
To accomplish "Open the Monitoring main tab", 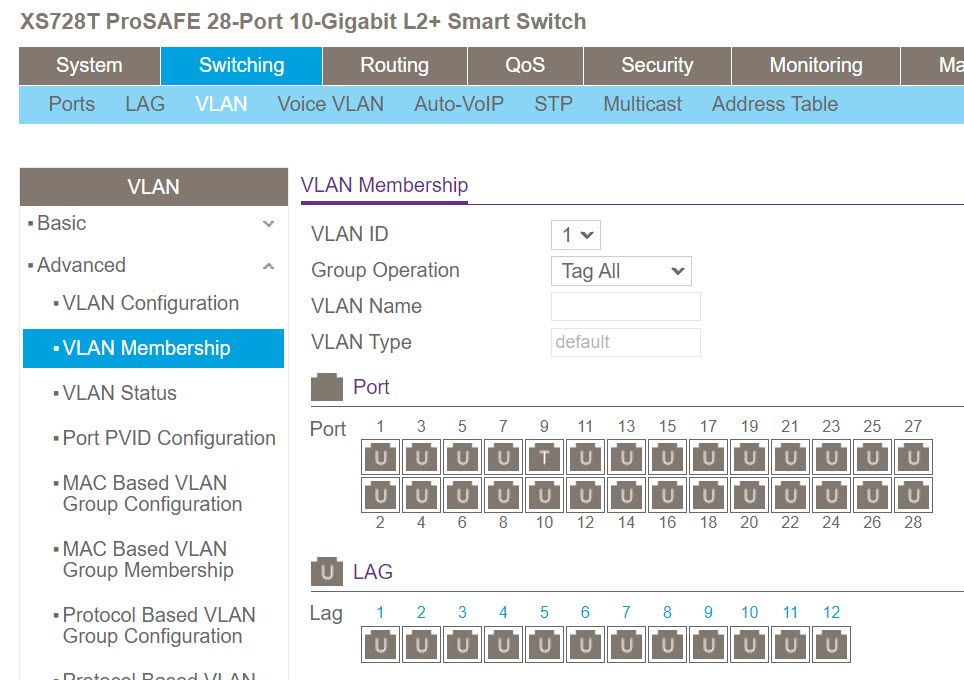I will click(816, 65).
